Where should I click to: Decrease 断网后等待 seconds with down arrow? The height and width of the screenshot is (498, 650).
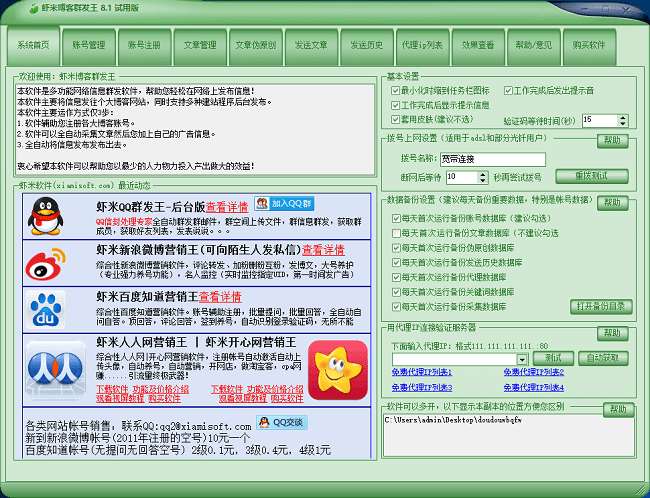(483, 180)
